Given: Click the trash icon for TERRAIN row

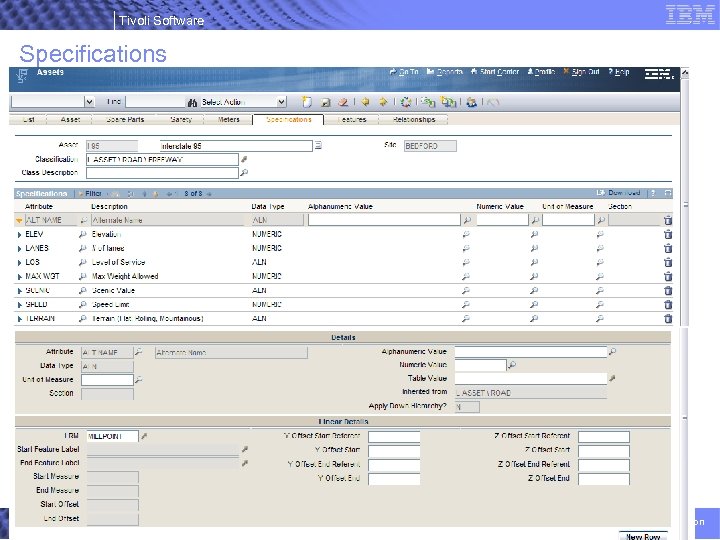Looking at the screenshot, I should coord(668,318).
